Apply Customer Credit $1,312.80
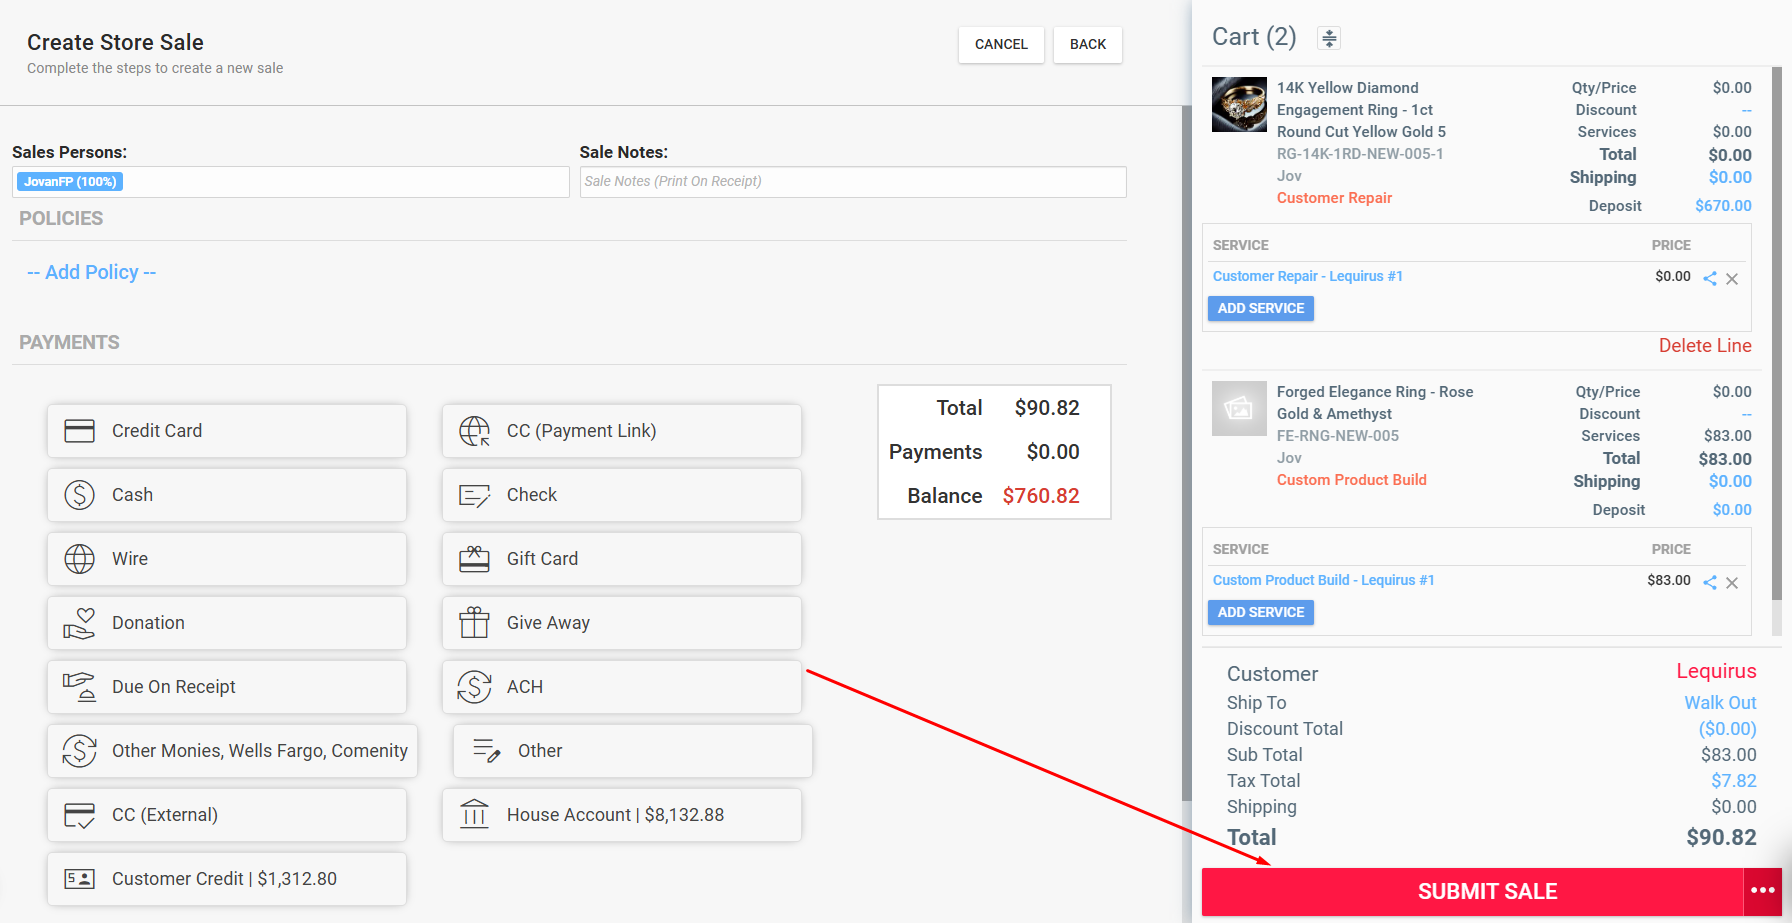 point(227,879)
